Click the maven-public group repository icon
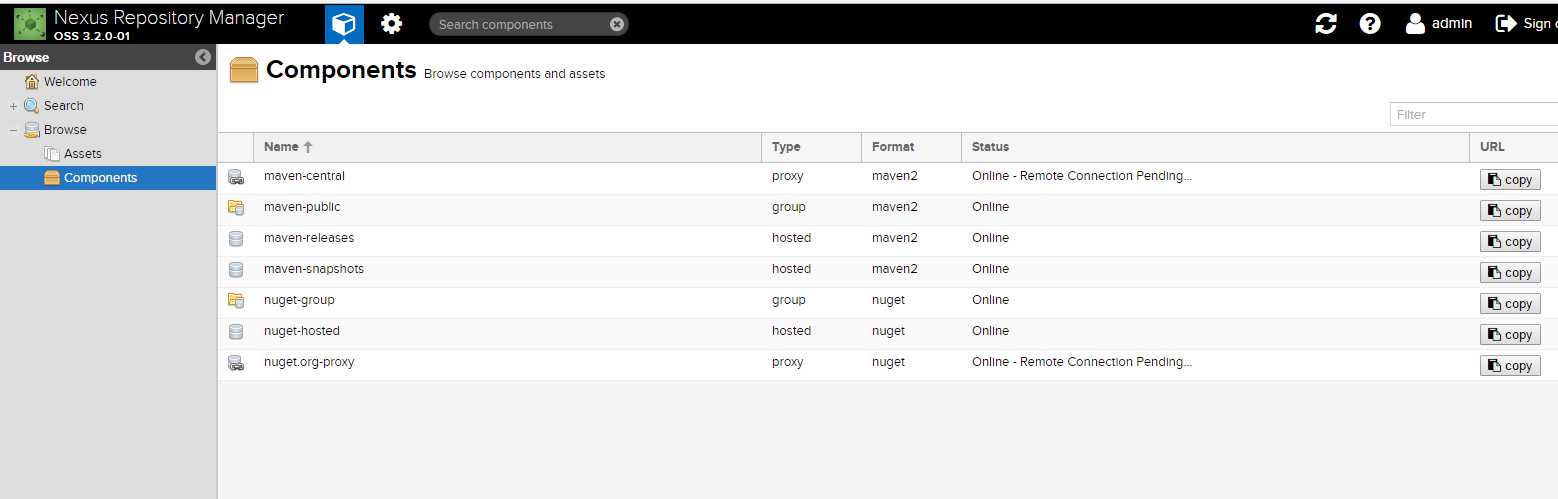The image size is (1558, 499). click(236, 208)
